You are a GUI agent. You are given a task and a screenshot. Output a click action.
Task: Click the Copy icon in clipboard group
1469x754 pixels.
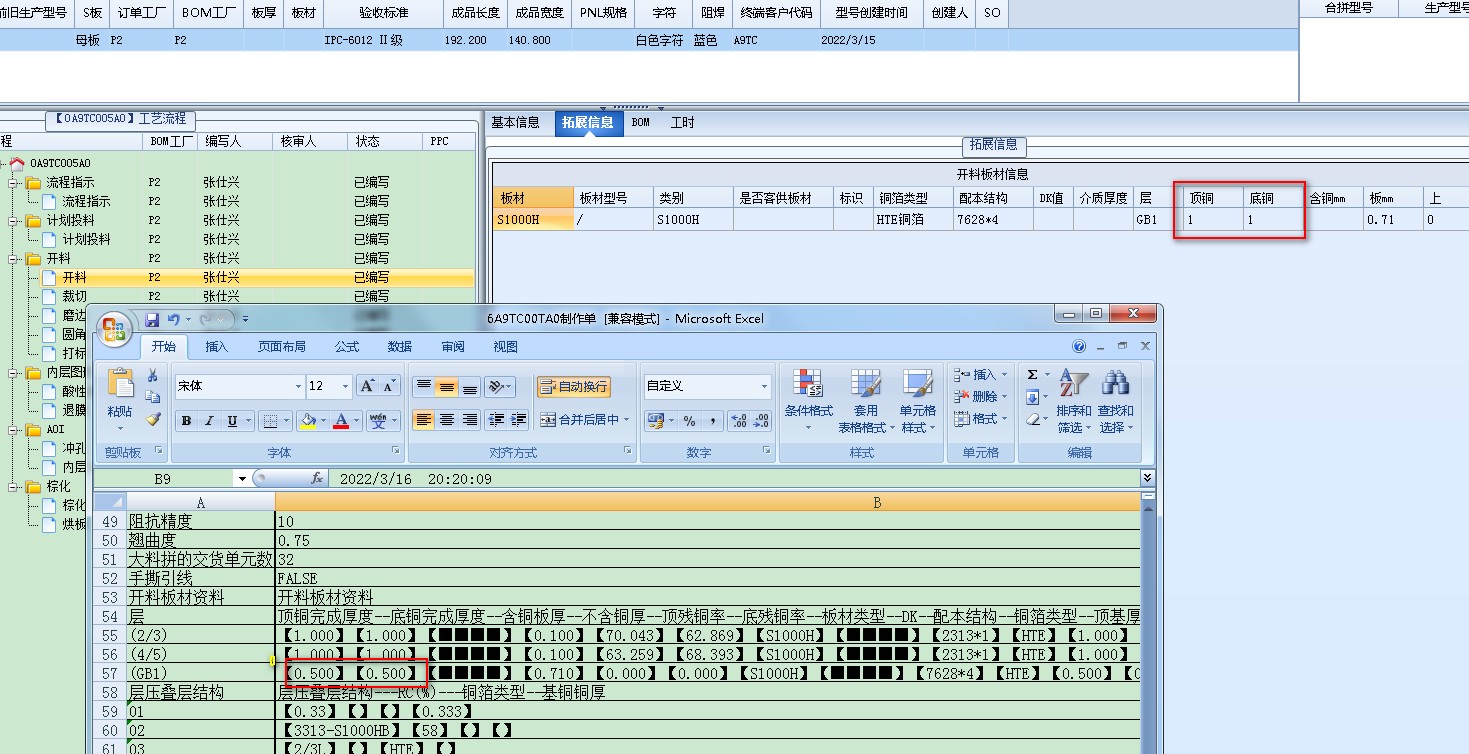pyautogui.click(x=153, y=398)
